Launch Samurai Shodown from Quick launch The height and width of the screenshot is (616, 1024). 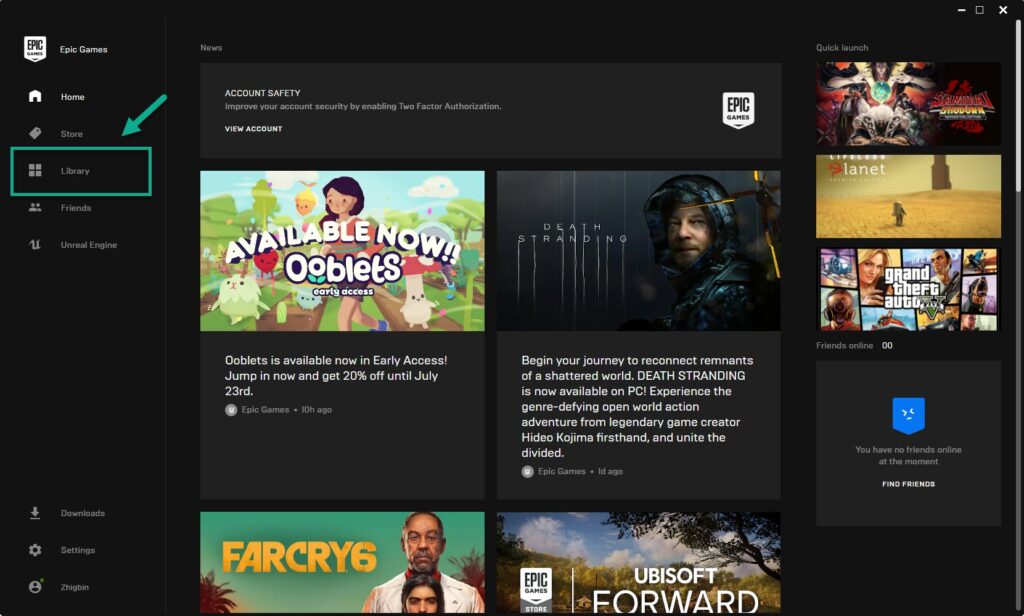[908, 104]
